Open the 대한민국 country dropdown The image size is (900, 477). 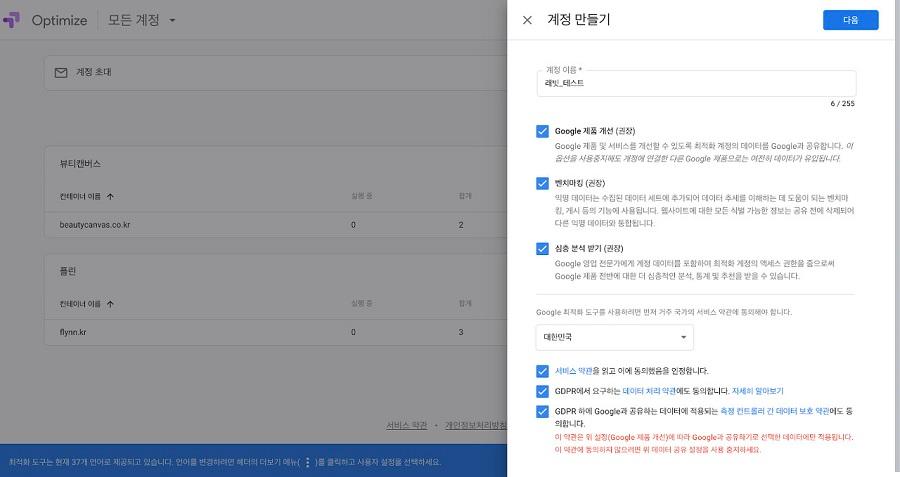(614, 337)
